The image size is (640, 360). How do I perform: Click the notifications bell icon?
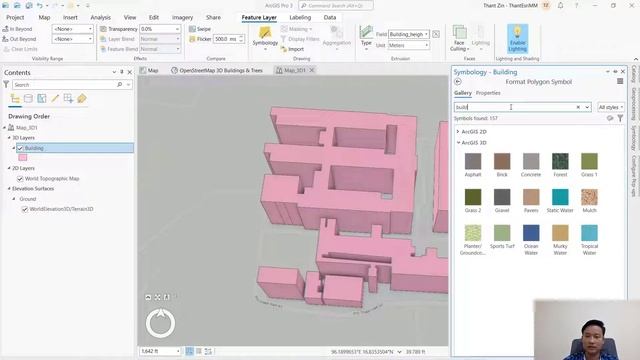coord(560,6)
